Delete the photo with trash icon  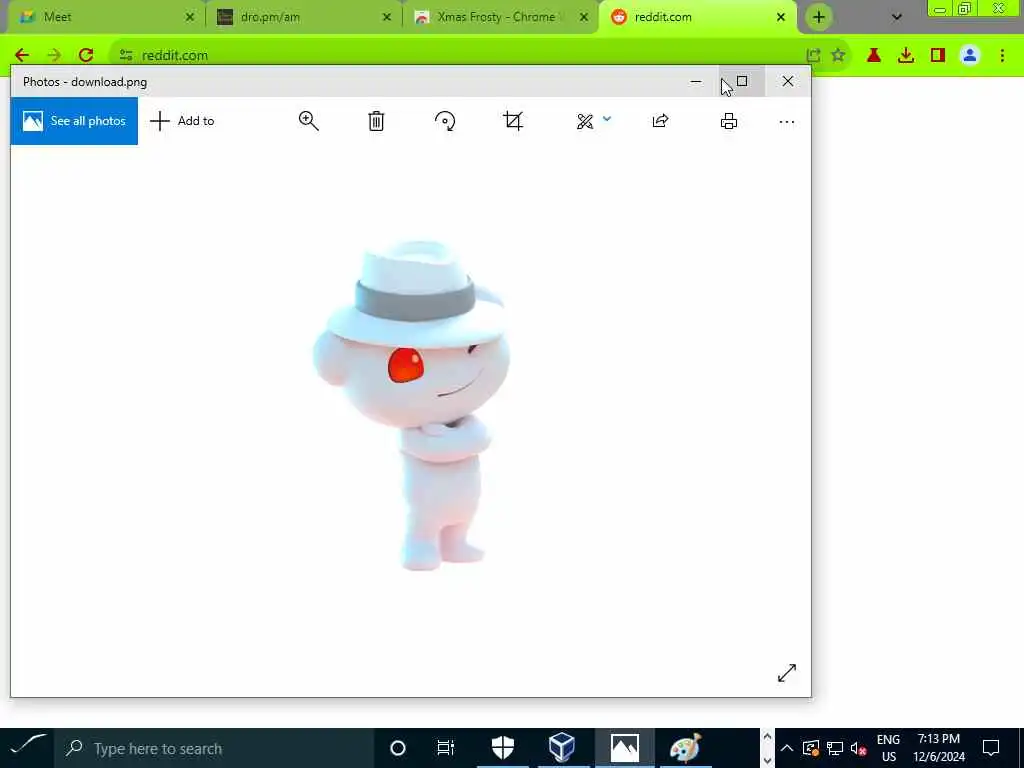pyautogui.click(x=376, y=121)
